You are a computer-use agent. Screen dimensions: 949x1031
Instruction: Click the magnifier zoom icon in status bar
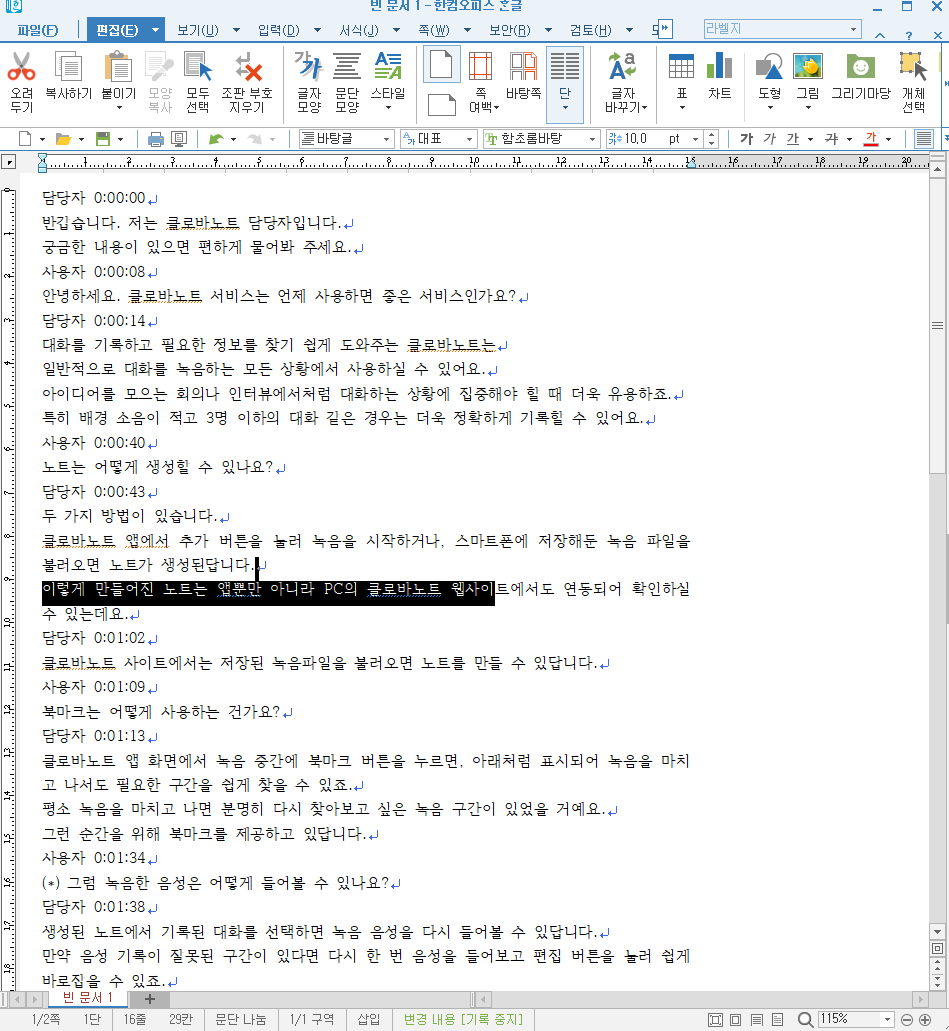pos(805,1019)
